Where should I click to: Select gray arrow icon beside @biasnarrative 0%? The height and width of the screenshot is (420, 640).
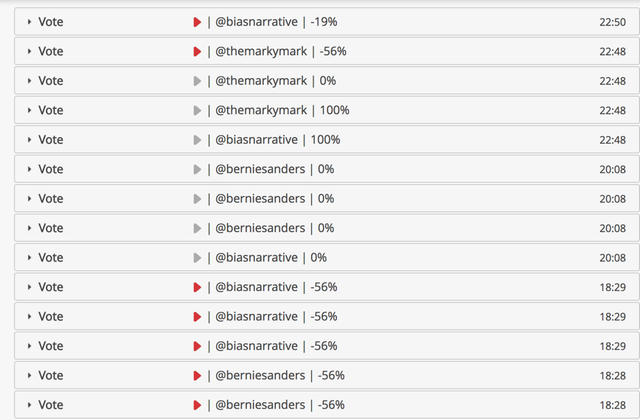coord(198,258)
